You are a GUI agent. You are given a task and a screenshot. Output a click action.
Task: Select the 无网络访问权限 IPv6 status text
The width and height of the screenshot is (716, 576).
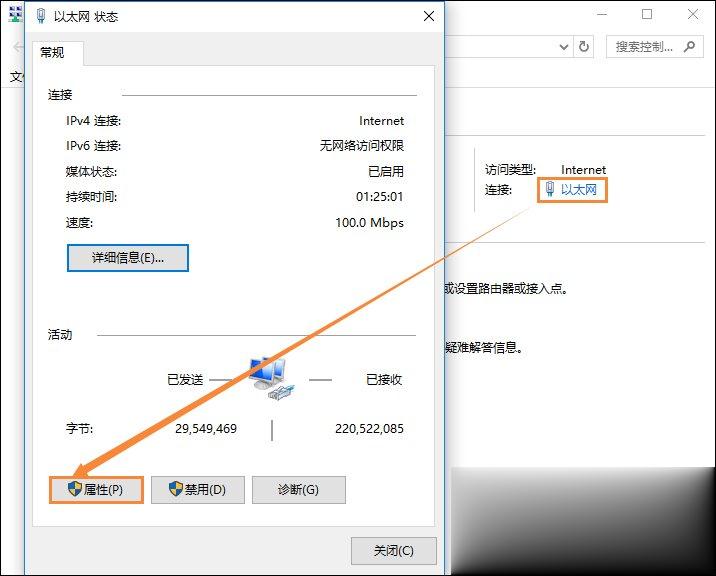click(362, 146)
